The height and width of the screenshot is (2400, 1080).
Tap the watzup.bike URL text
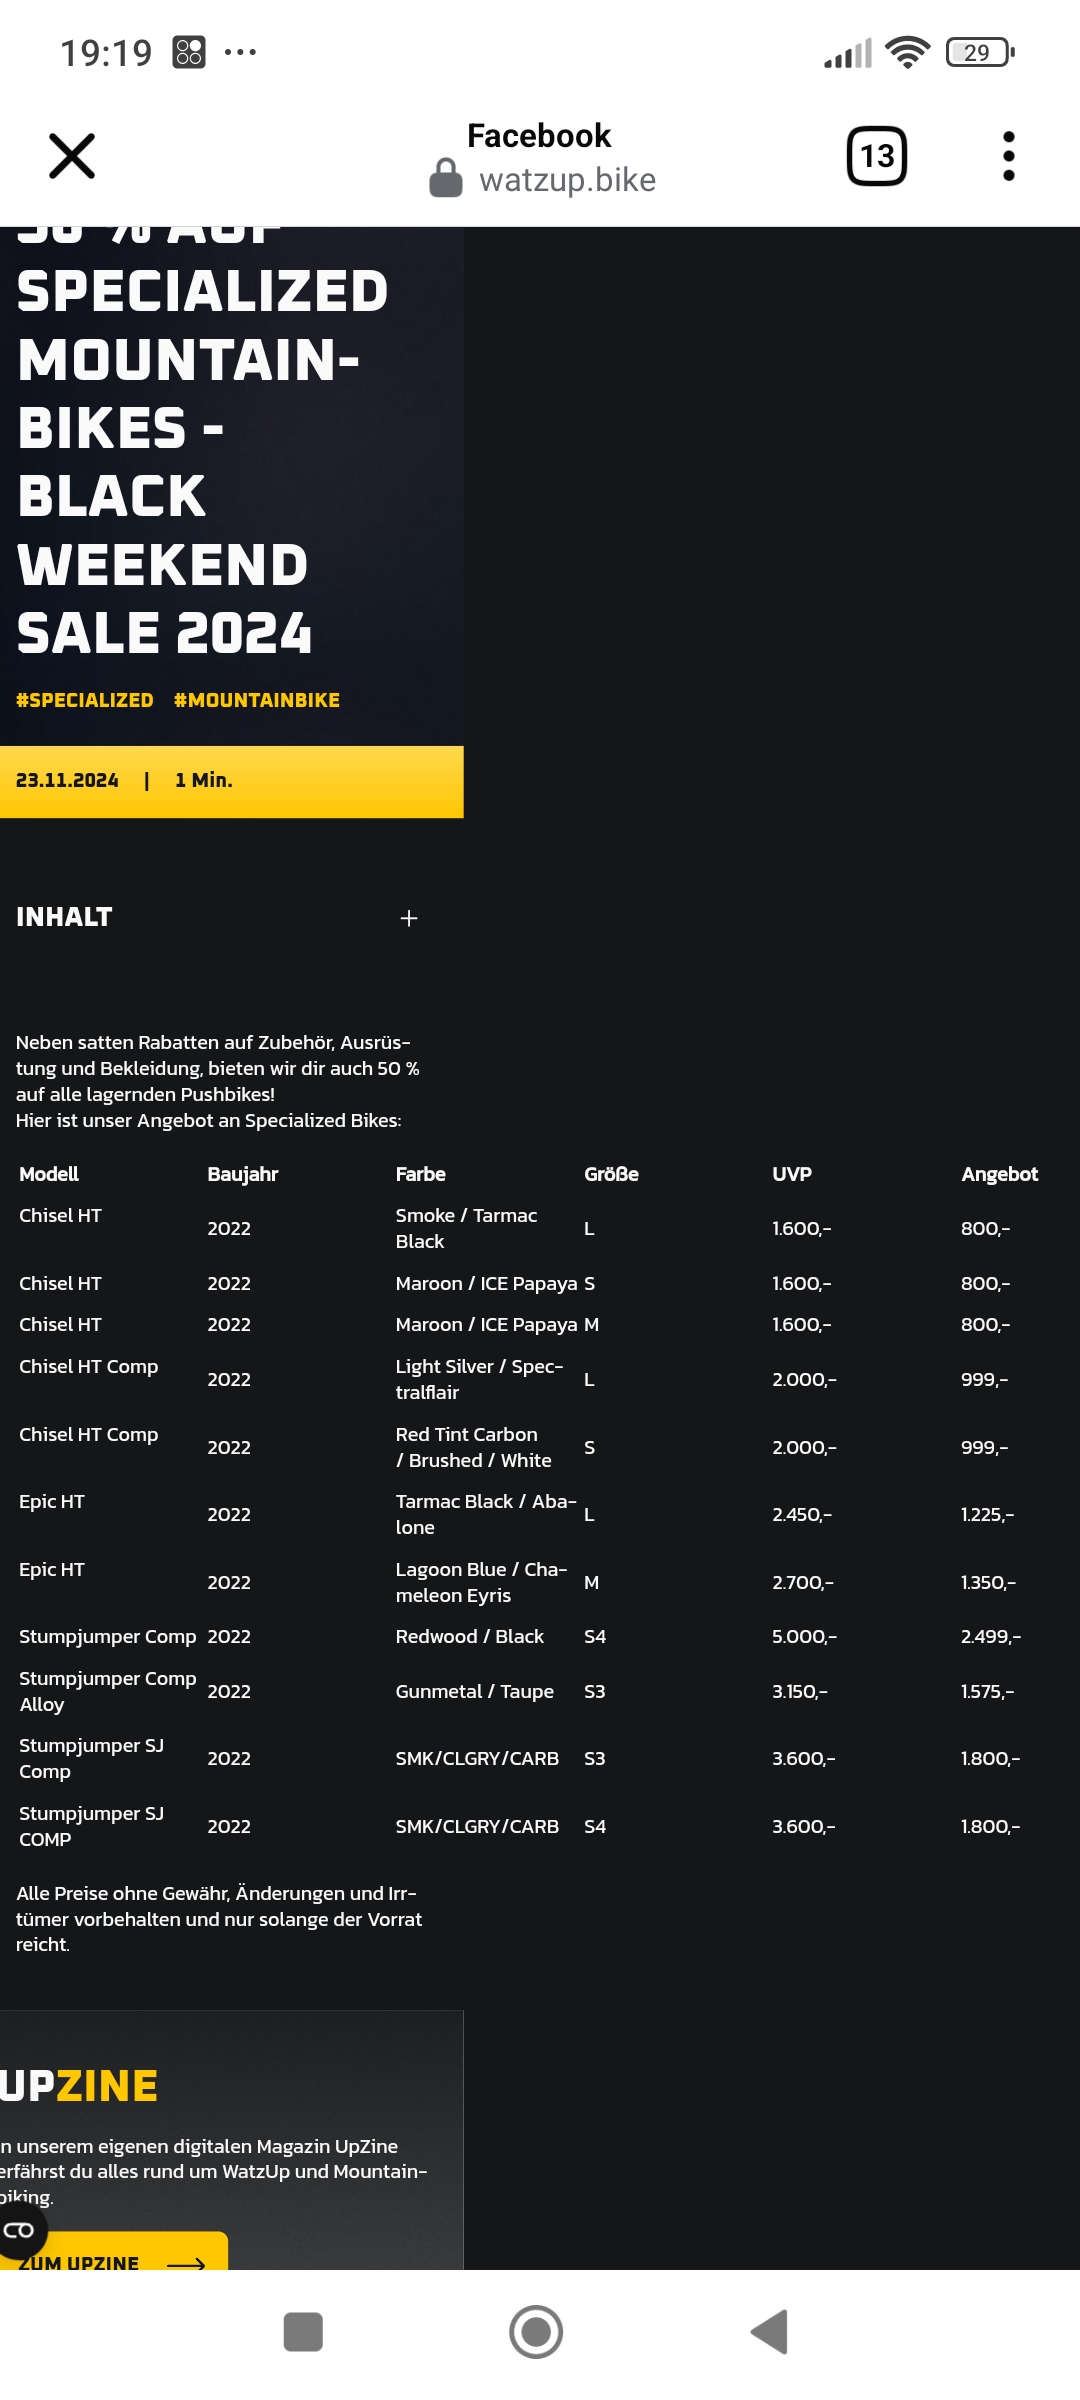tap(567, 180)
